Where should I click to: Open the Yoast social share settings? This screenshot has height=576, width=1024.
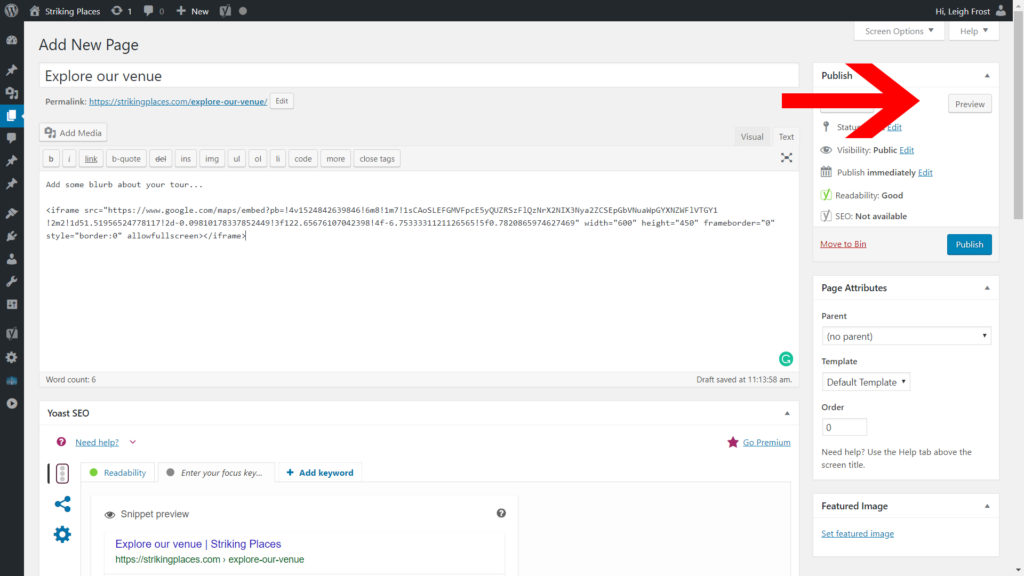(62, 504)
